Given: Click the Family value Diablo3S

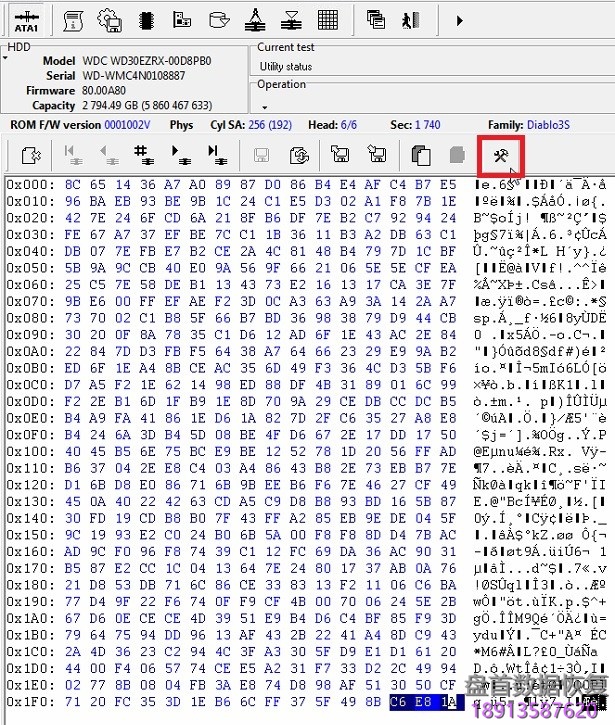Looking at the screenshot, I should [x=548, y=125].
